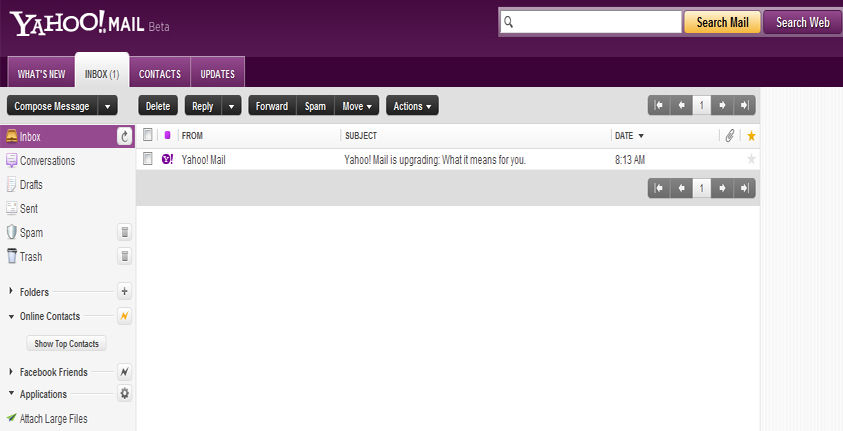The image size is (843, 431).
Task: Click the Compose Message button
Action: point(52,106)
